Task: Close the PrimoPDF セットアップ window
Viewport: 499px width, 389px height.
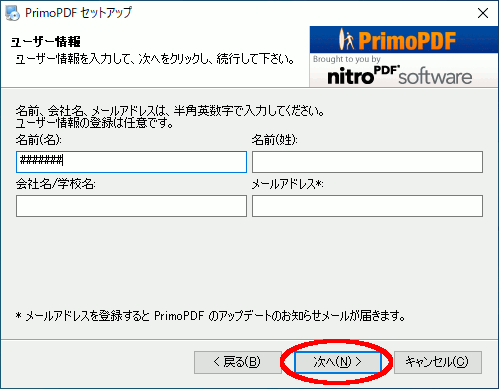Action: (x=483, y=13)
